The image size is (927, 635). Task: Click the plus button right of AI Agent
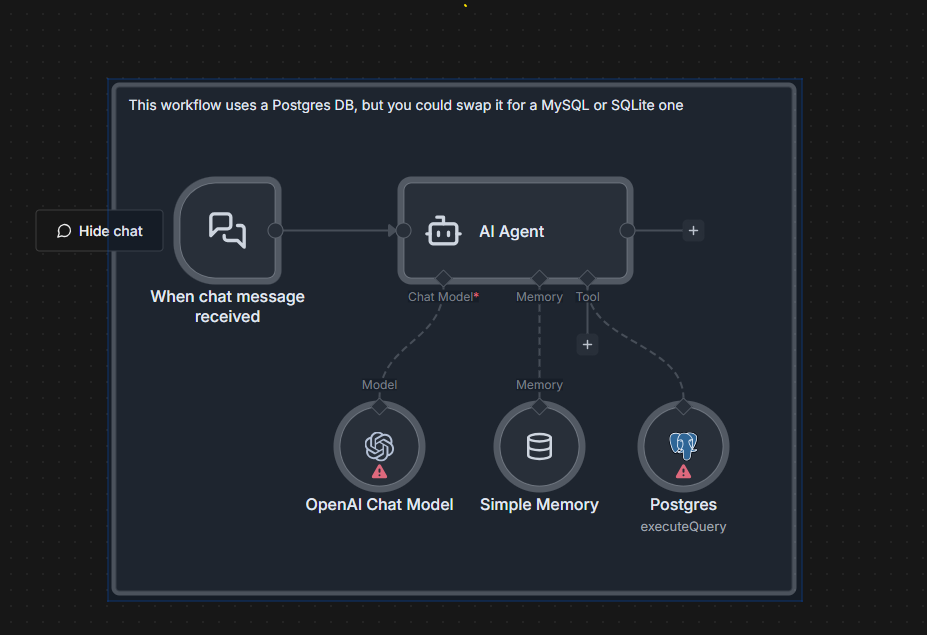693,230
